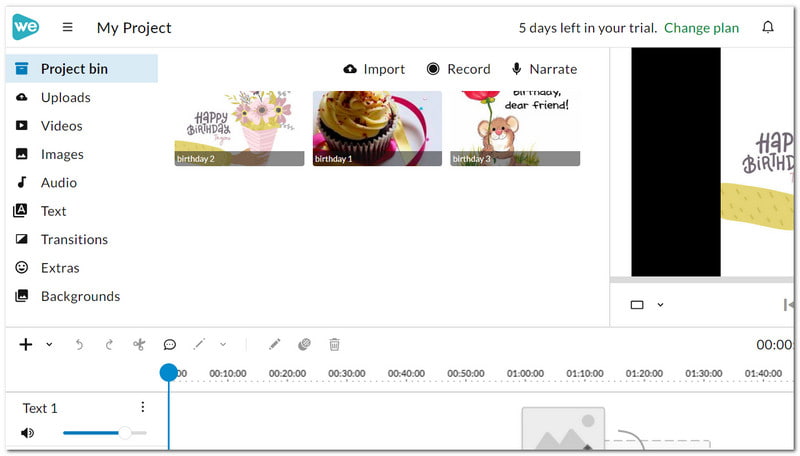This screenshot has height=456, width=800.
Task: Click the Record button
Action: (x=458, y=69)
